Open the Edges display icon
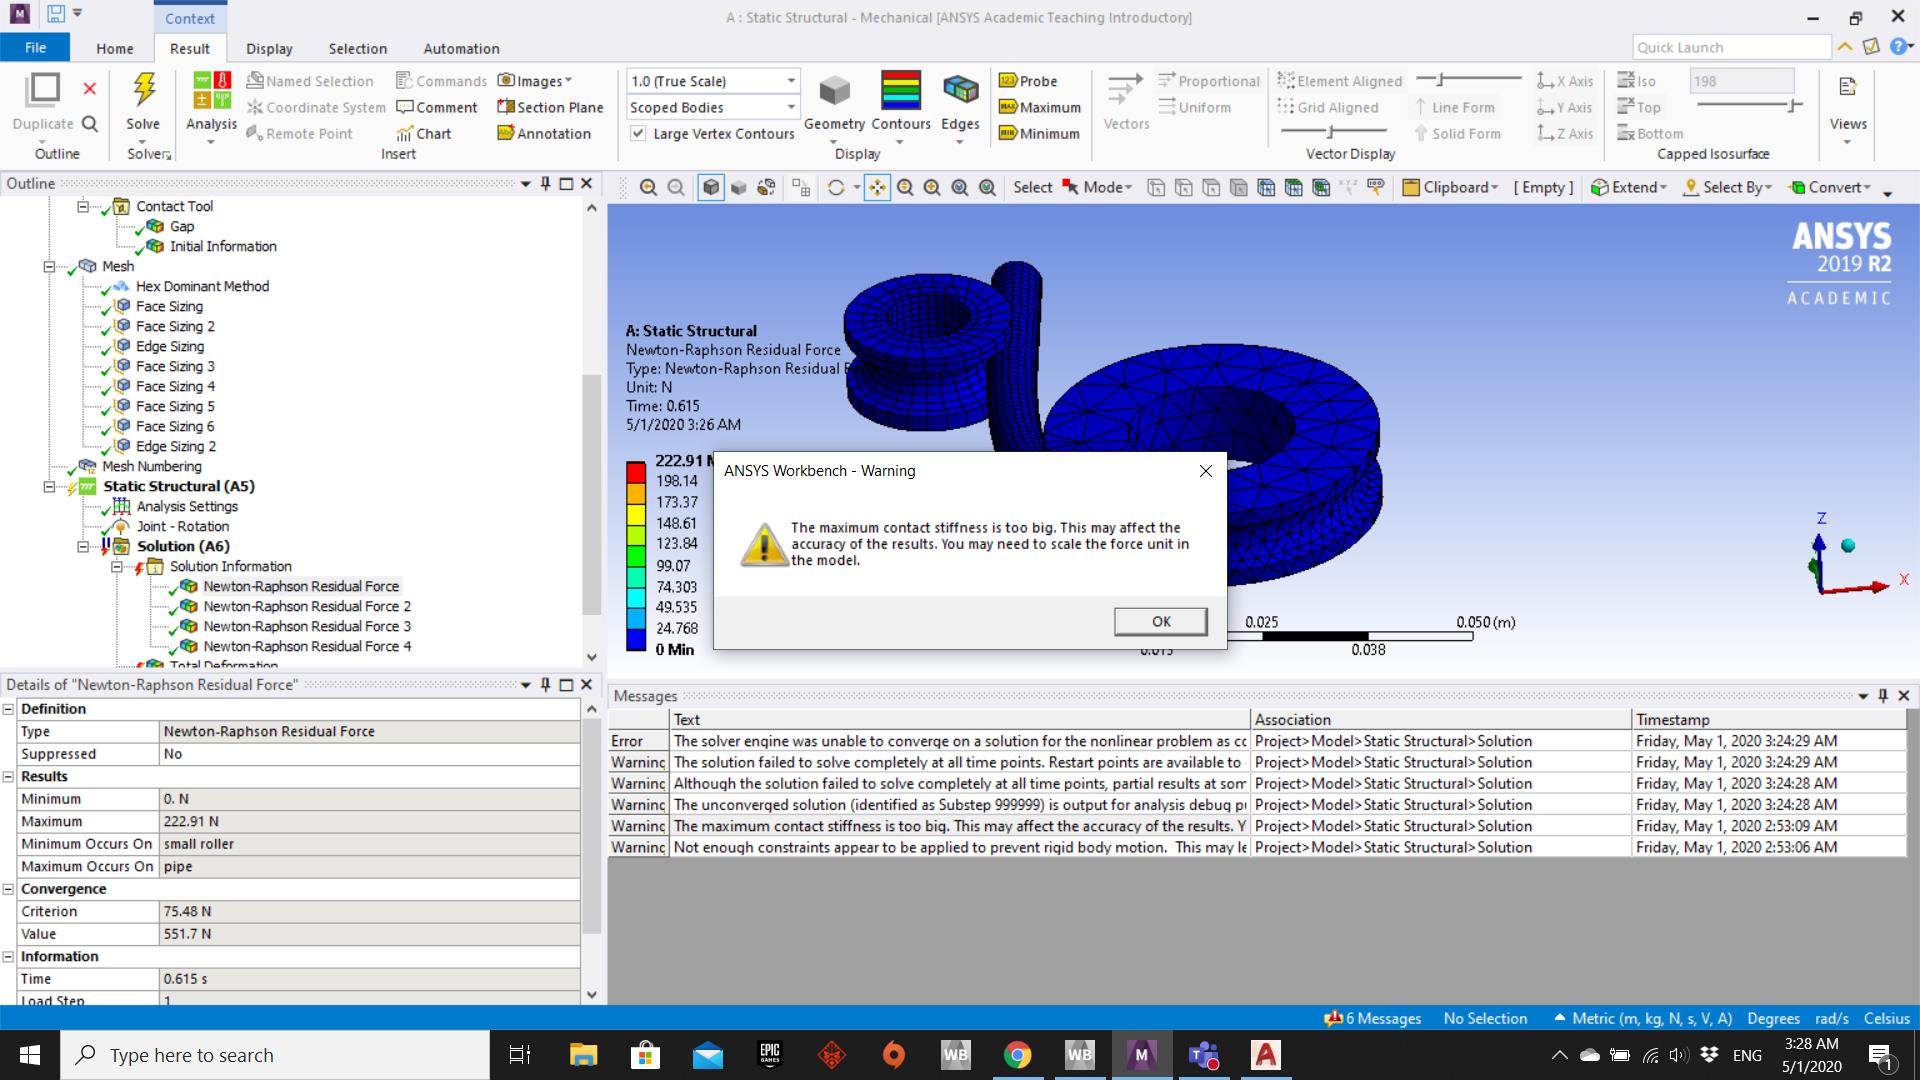The image size is (1920, 1080). point(960,91)
